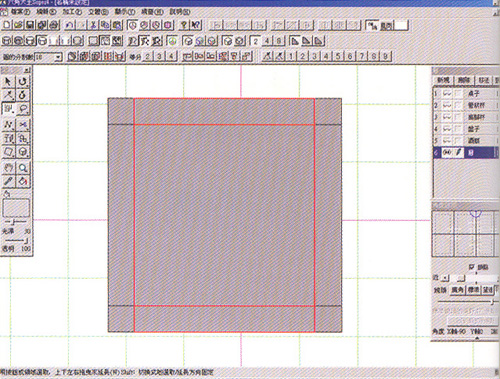The height and width of the screenshot is (379, 500).
Task: Click the material color preview swatch
Action: [x=16, y=208]
